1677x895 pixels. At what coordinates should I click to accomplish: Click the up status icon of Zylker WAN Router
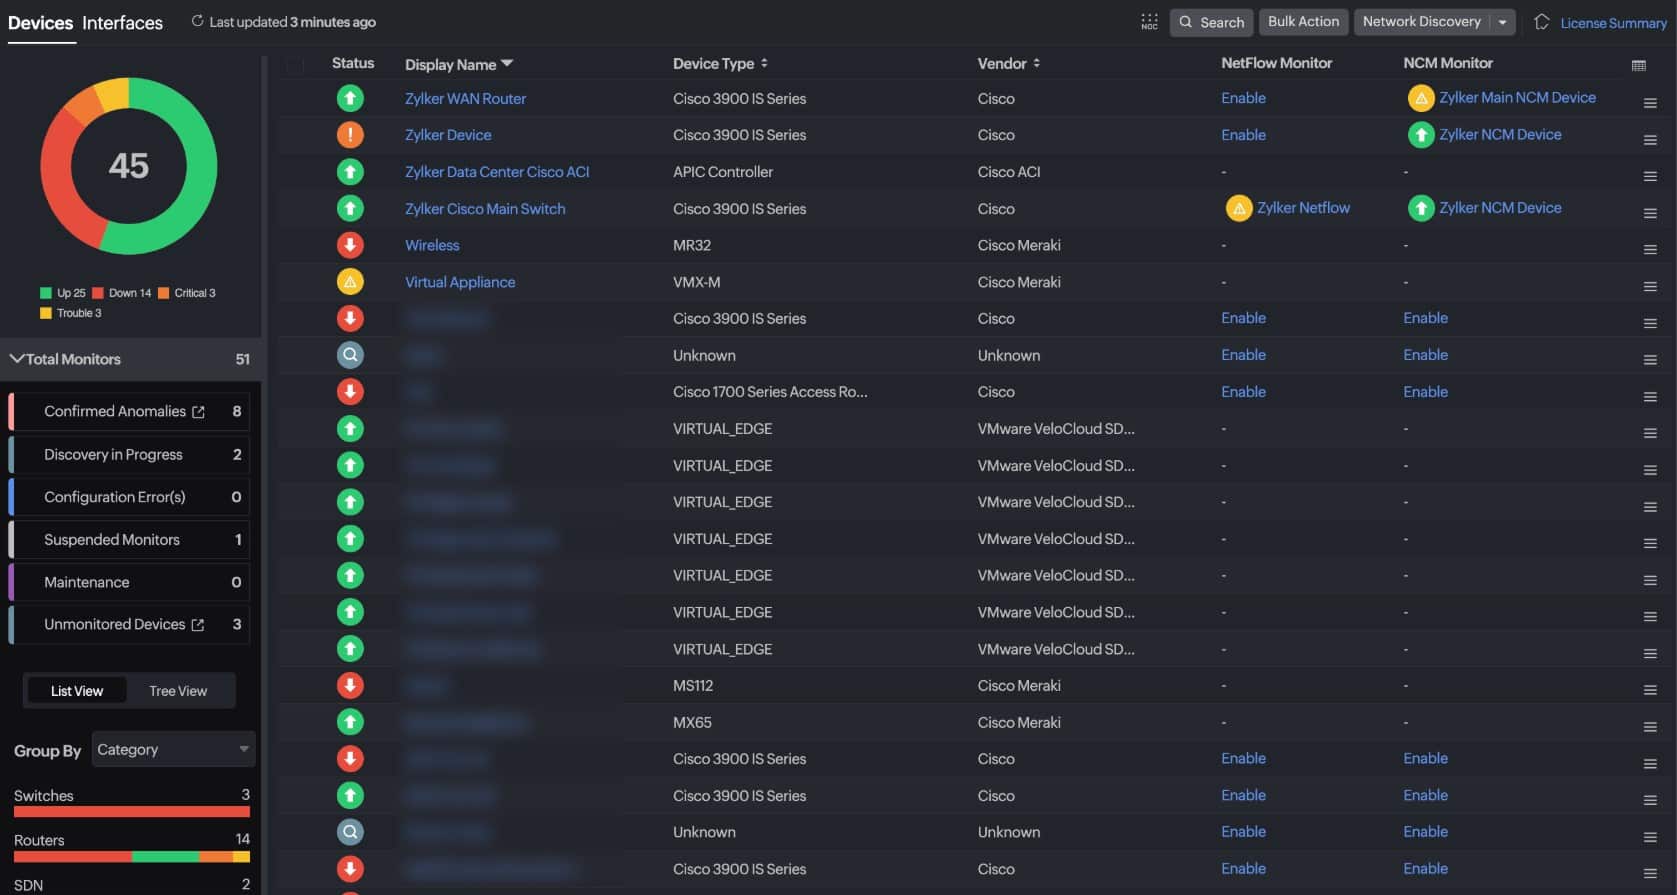(x=350, y=98)
